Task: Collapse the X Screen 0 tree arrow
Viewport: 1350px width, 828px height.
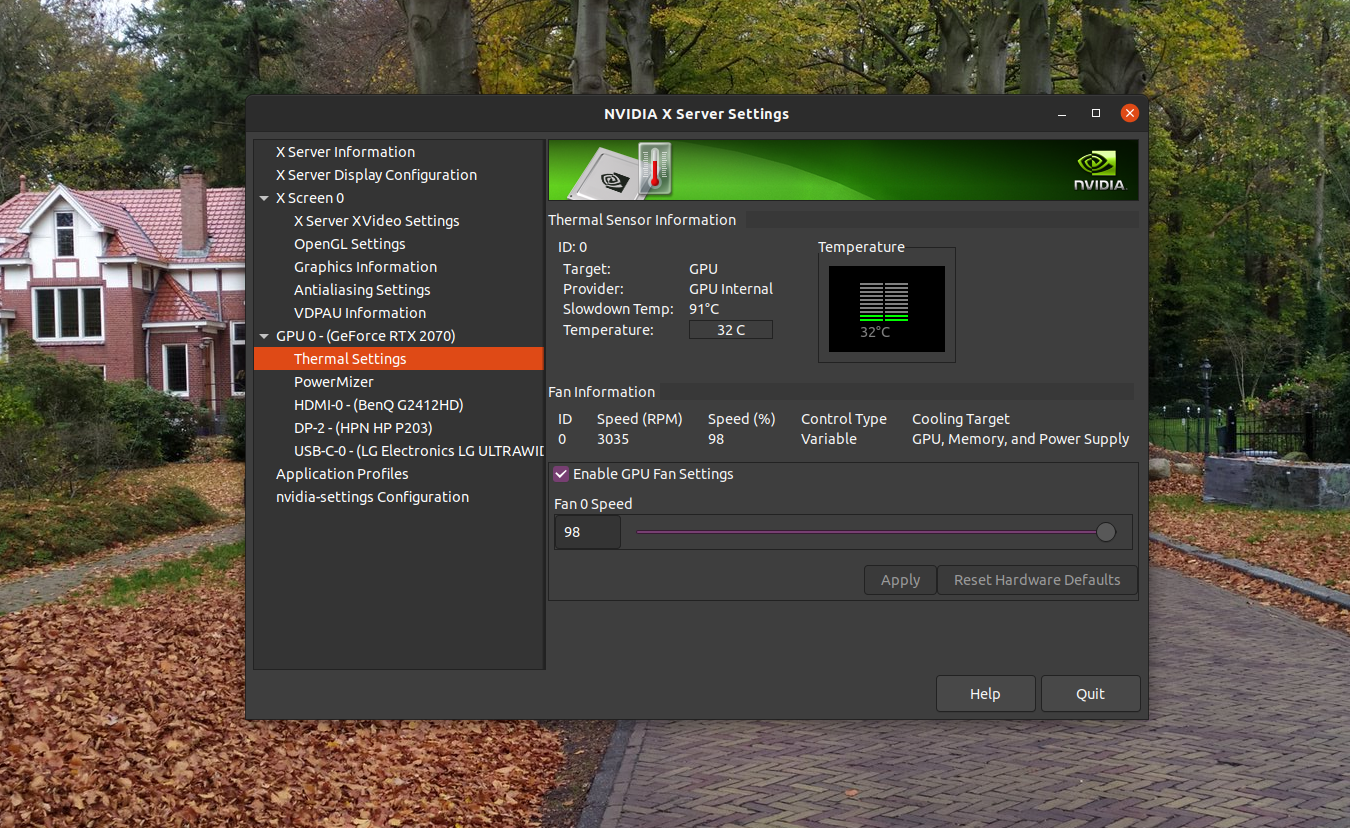Action: 264,198
